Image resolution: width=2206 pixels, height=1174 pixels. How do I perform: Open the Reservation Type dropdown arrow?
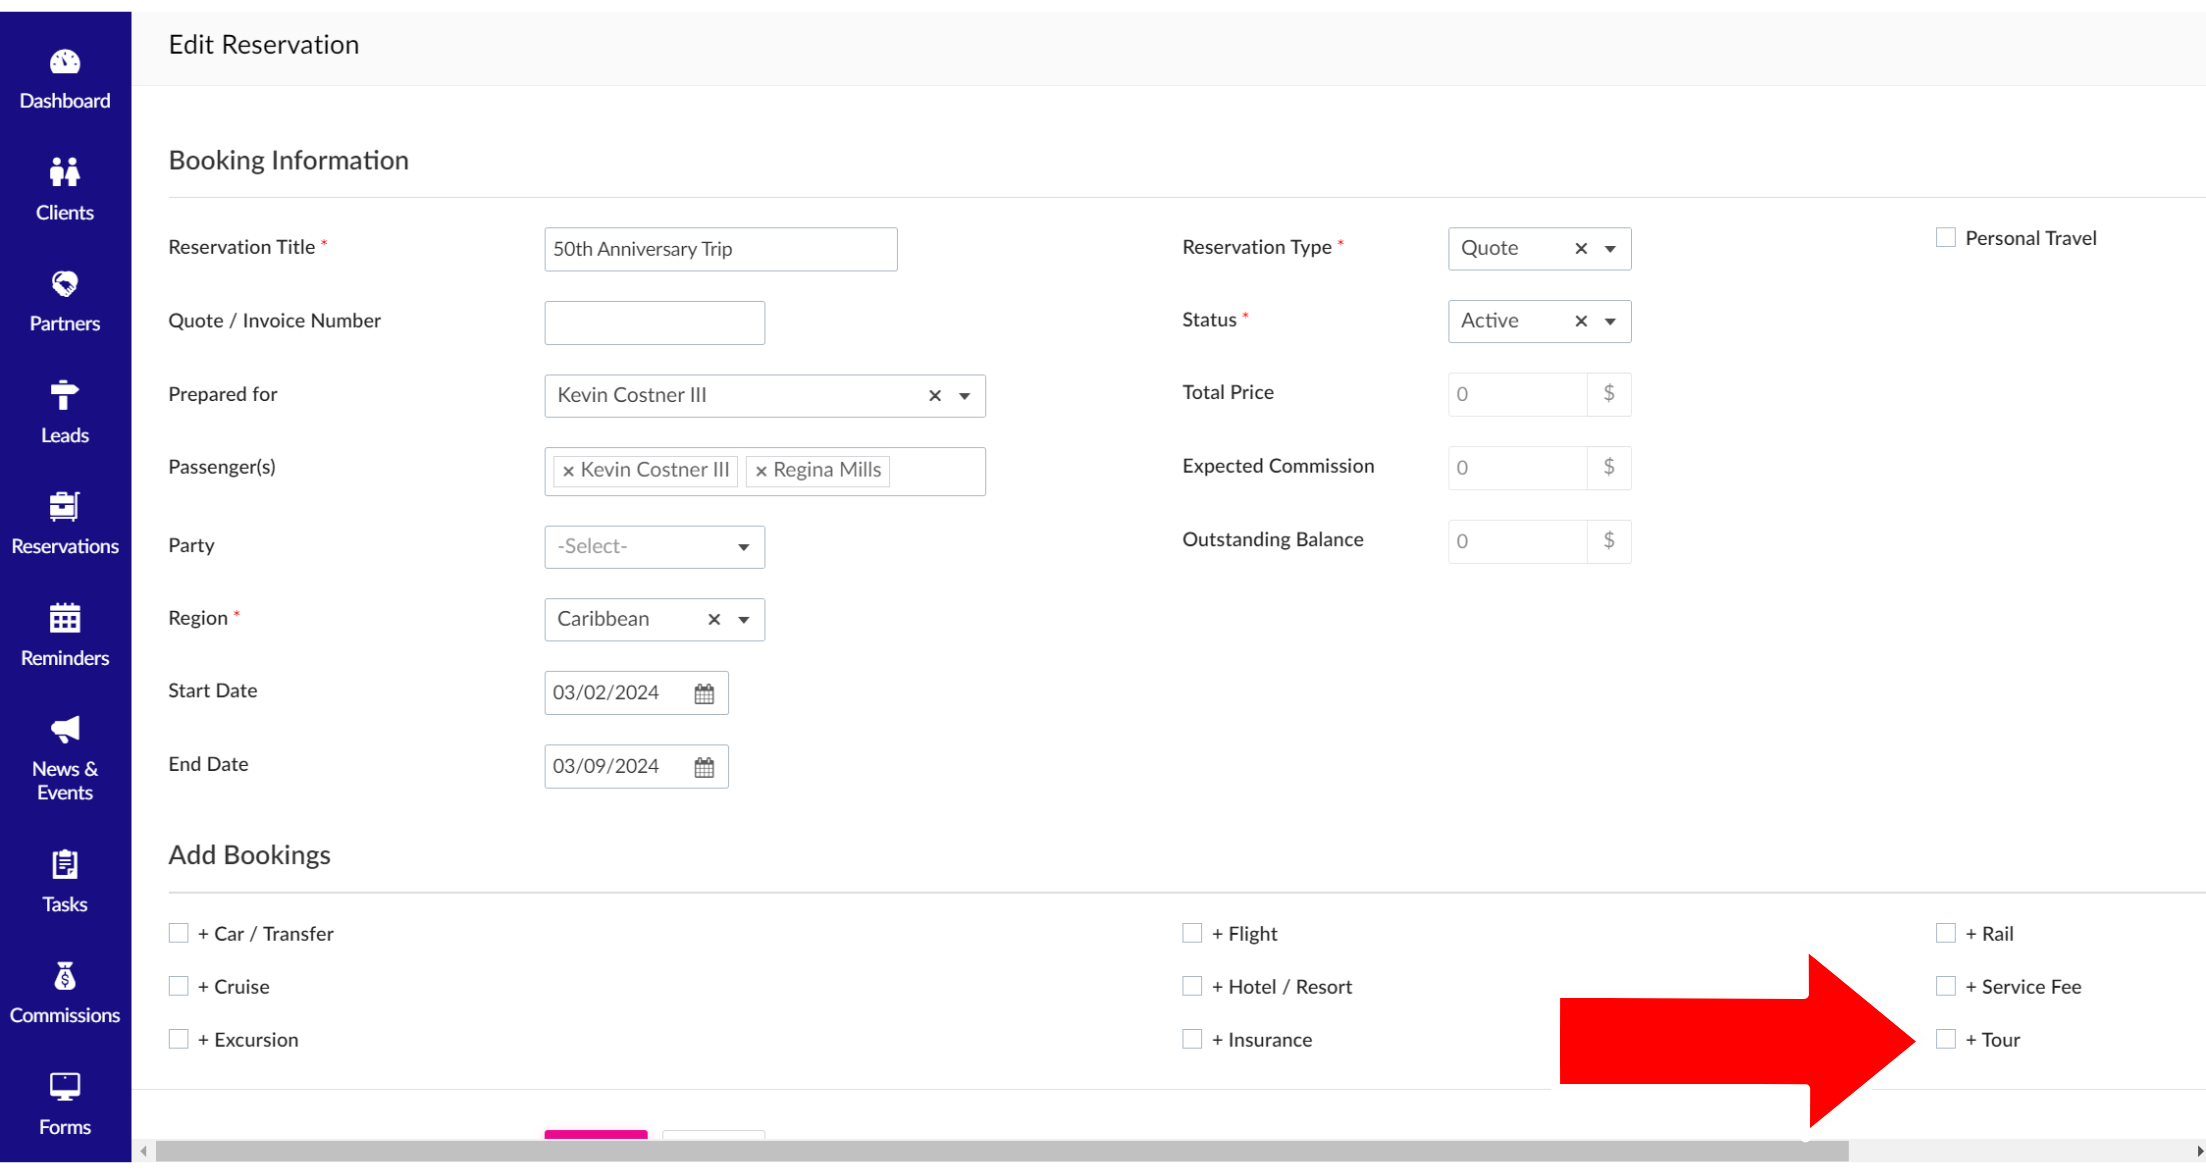pyautogui.click(x=1610, y=249)
